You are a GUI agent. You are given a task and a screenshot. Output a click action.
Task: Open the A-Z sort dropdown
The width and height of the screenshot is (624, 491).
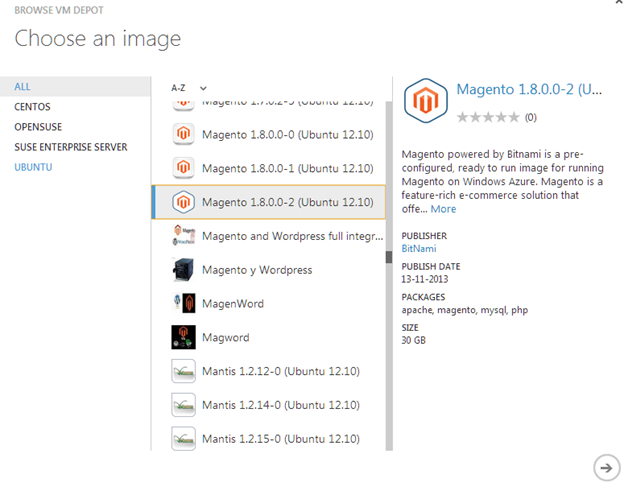tap(190, 88)
